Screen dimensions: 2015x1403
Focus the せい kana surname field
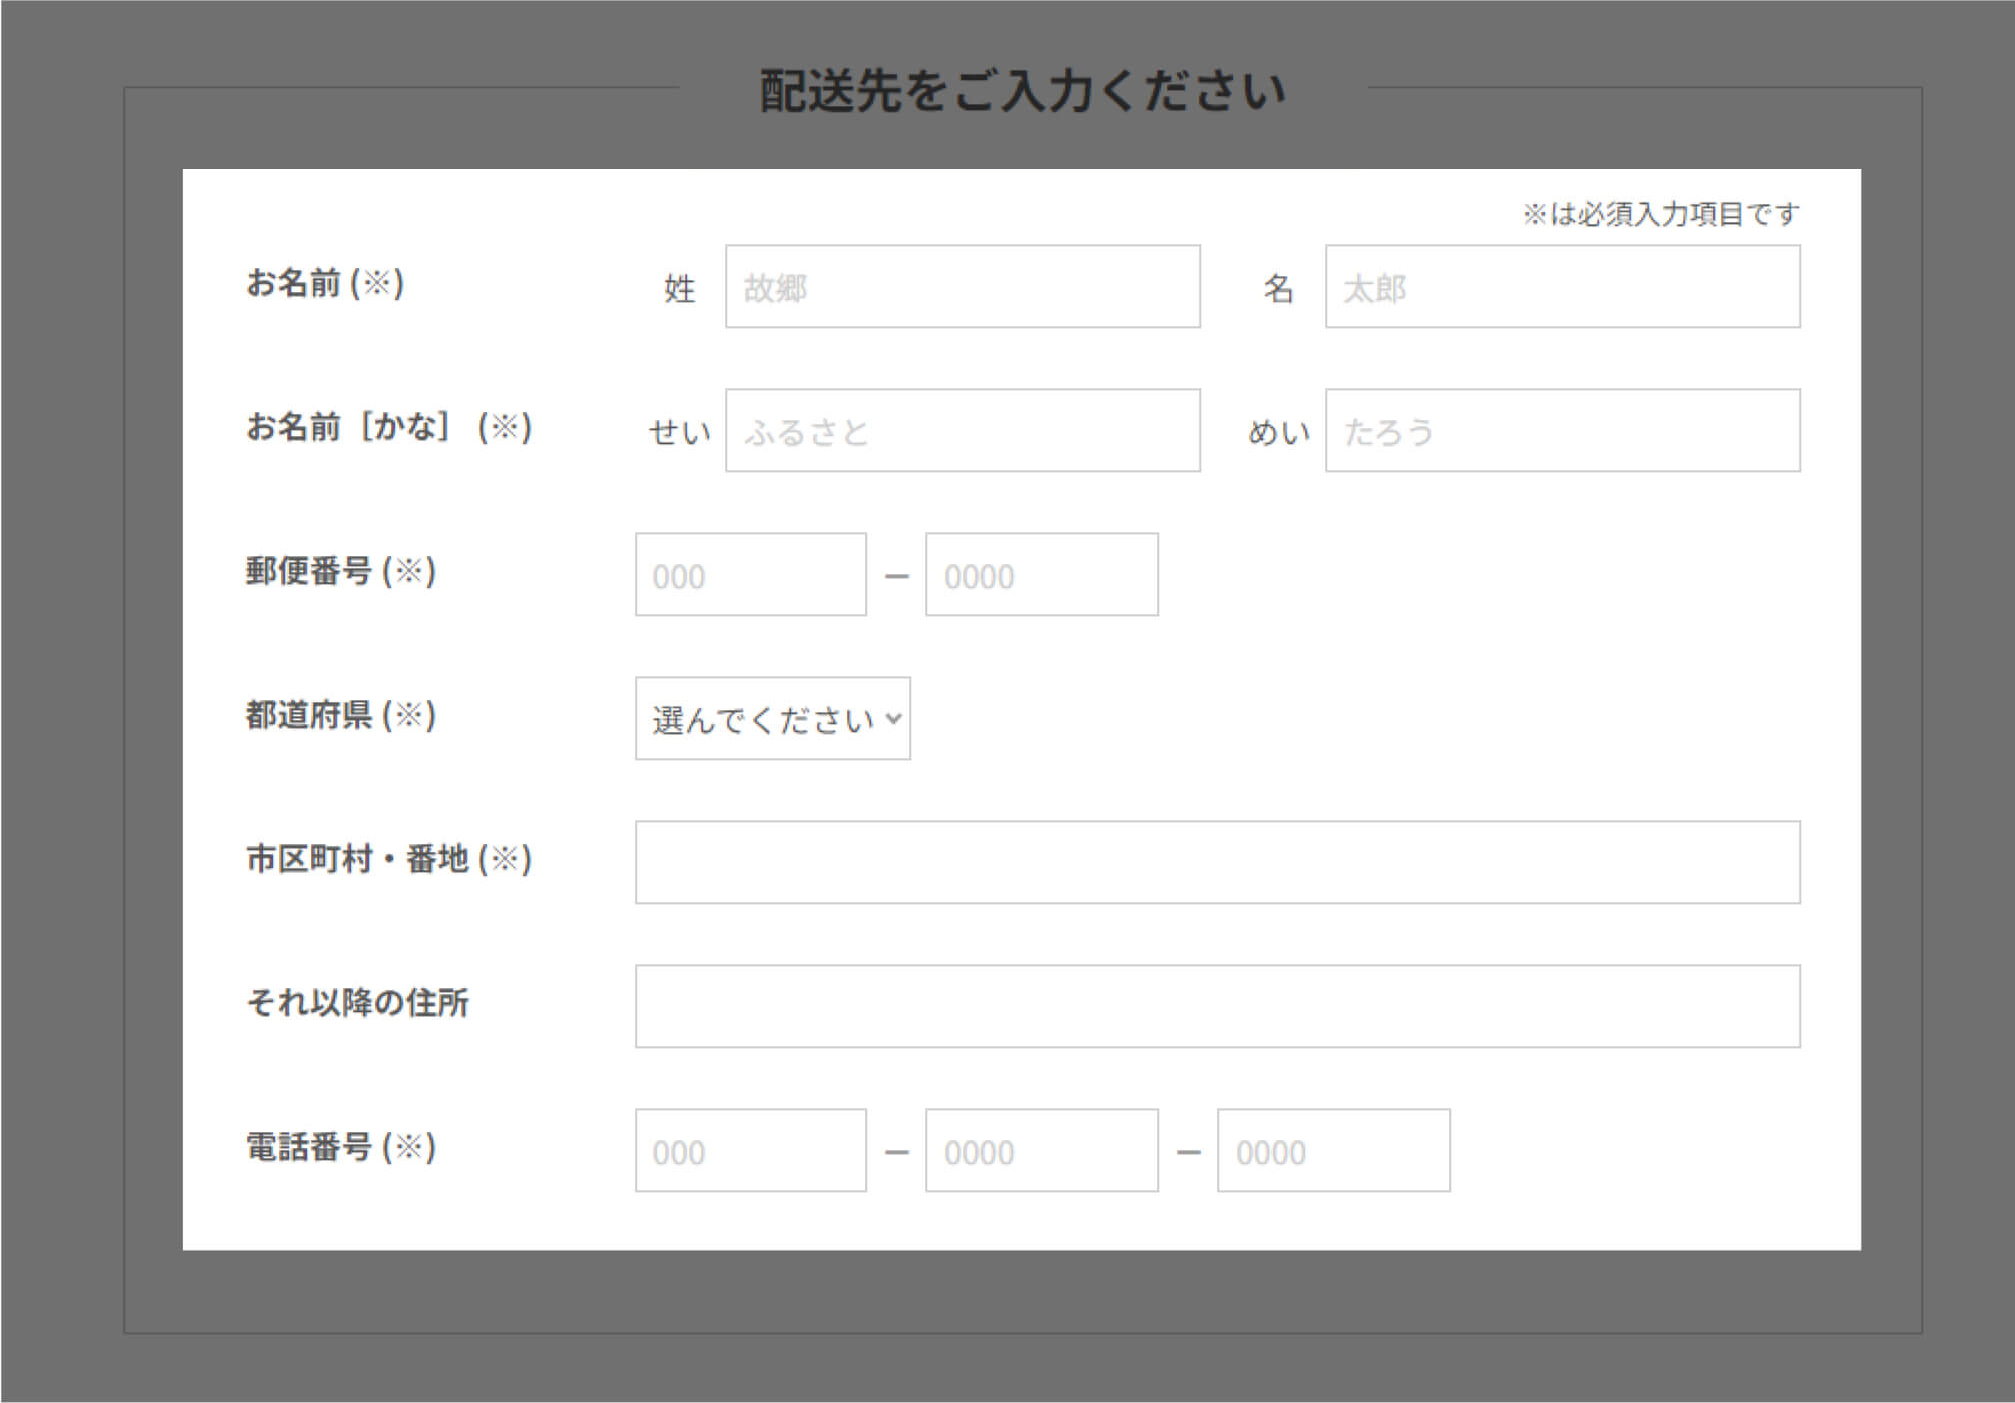point(962,431)
